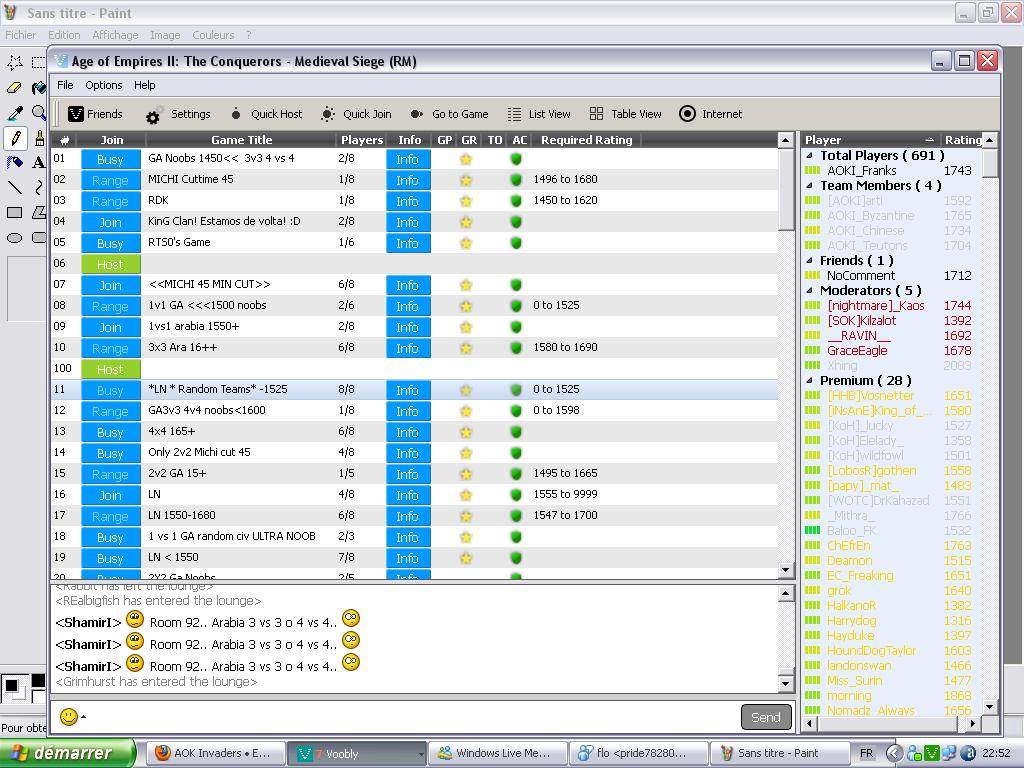Click Host button for room 100
This screenshot has height=768, width=1024.
(110, 370)
